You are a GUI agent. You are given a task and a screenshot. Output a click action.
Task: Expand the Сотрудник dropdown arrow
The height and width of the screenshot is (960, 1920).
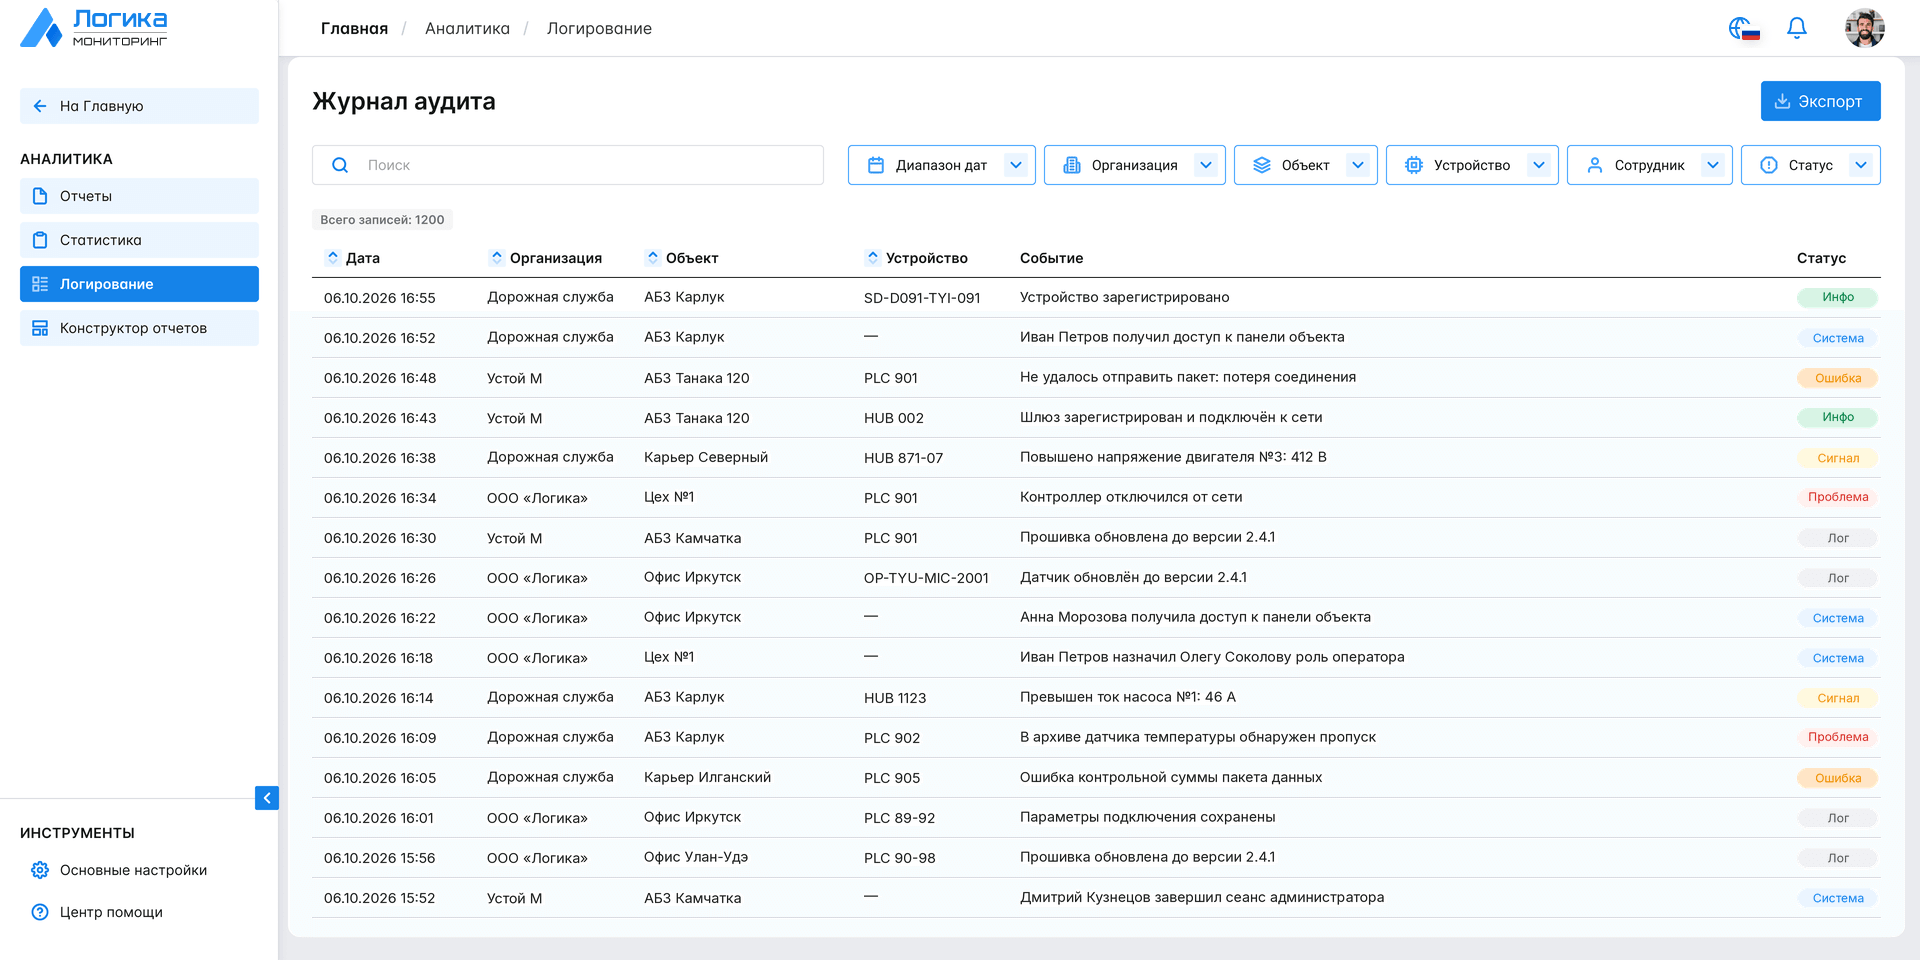(x=1713, y=165)
